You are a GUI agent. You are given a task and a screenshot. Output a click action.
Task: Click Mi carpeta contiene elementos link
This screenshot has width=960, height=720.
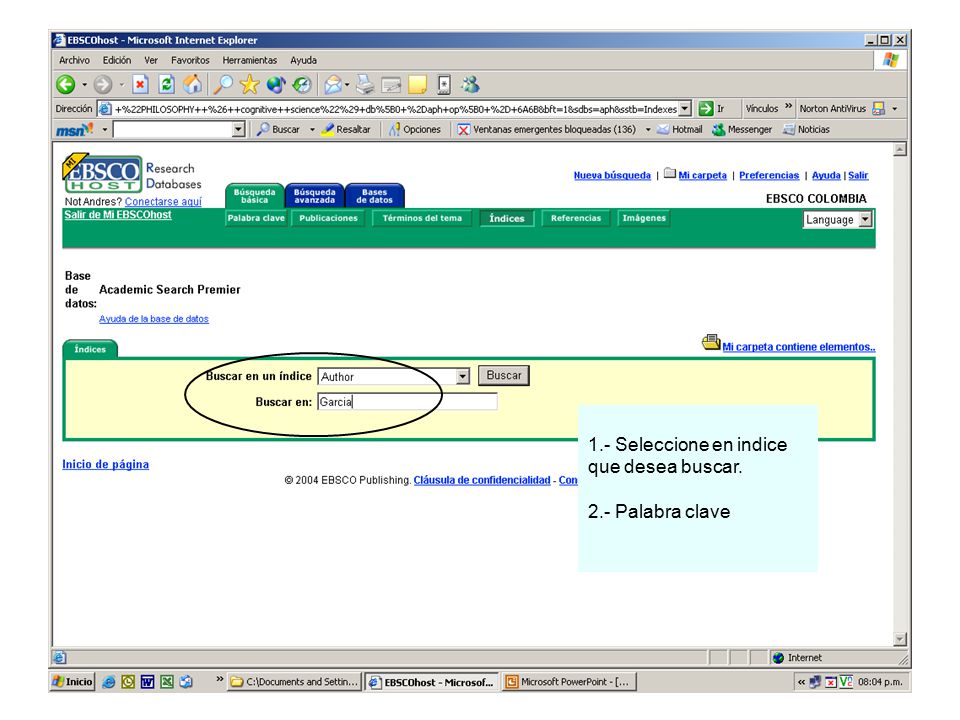tap(798, 347)
